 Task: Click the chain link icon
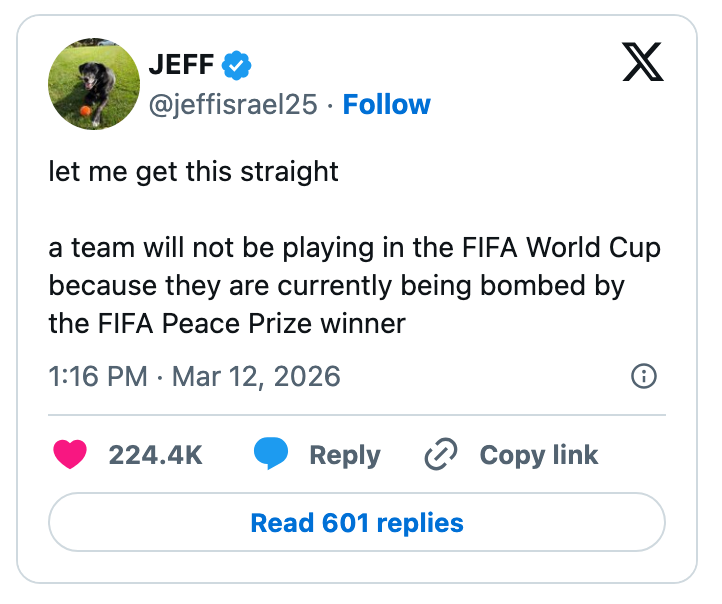click(441, 455)
